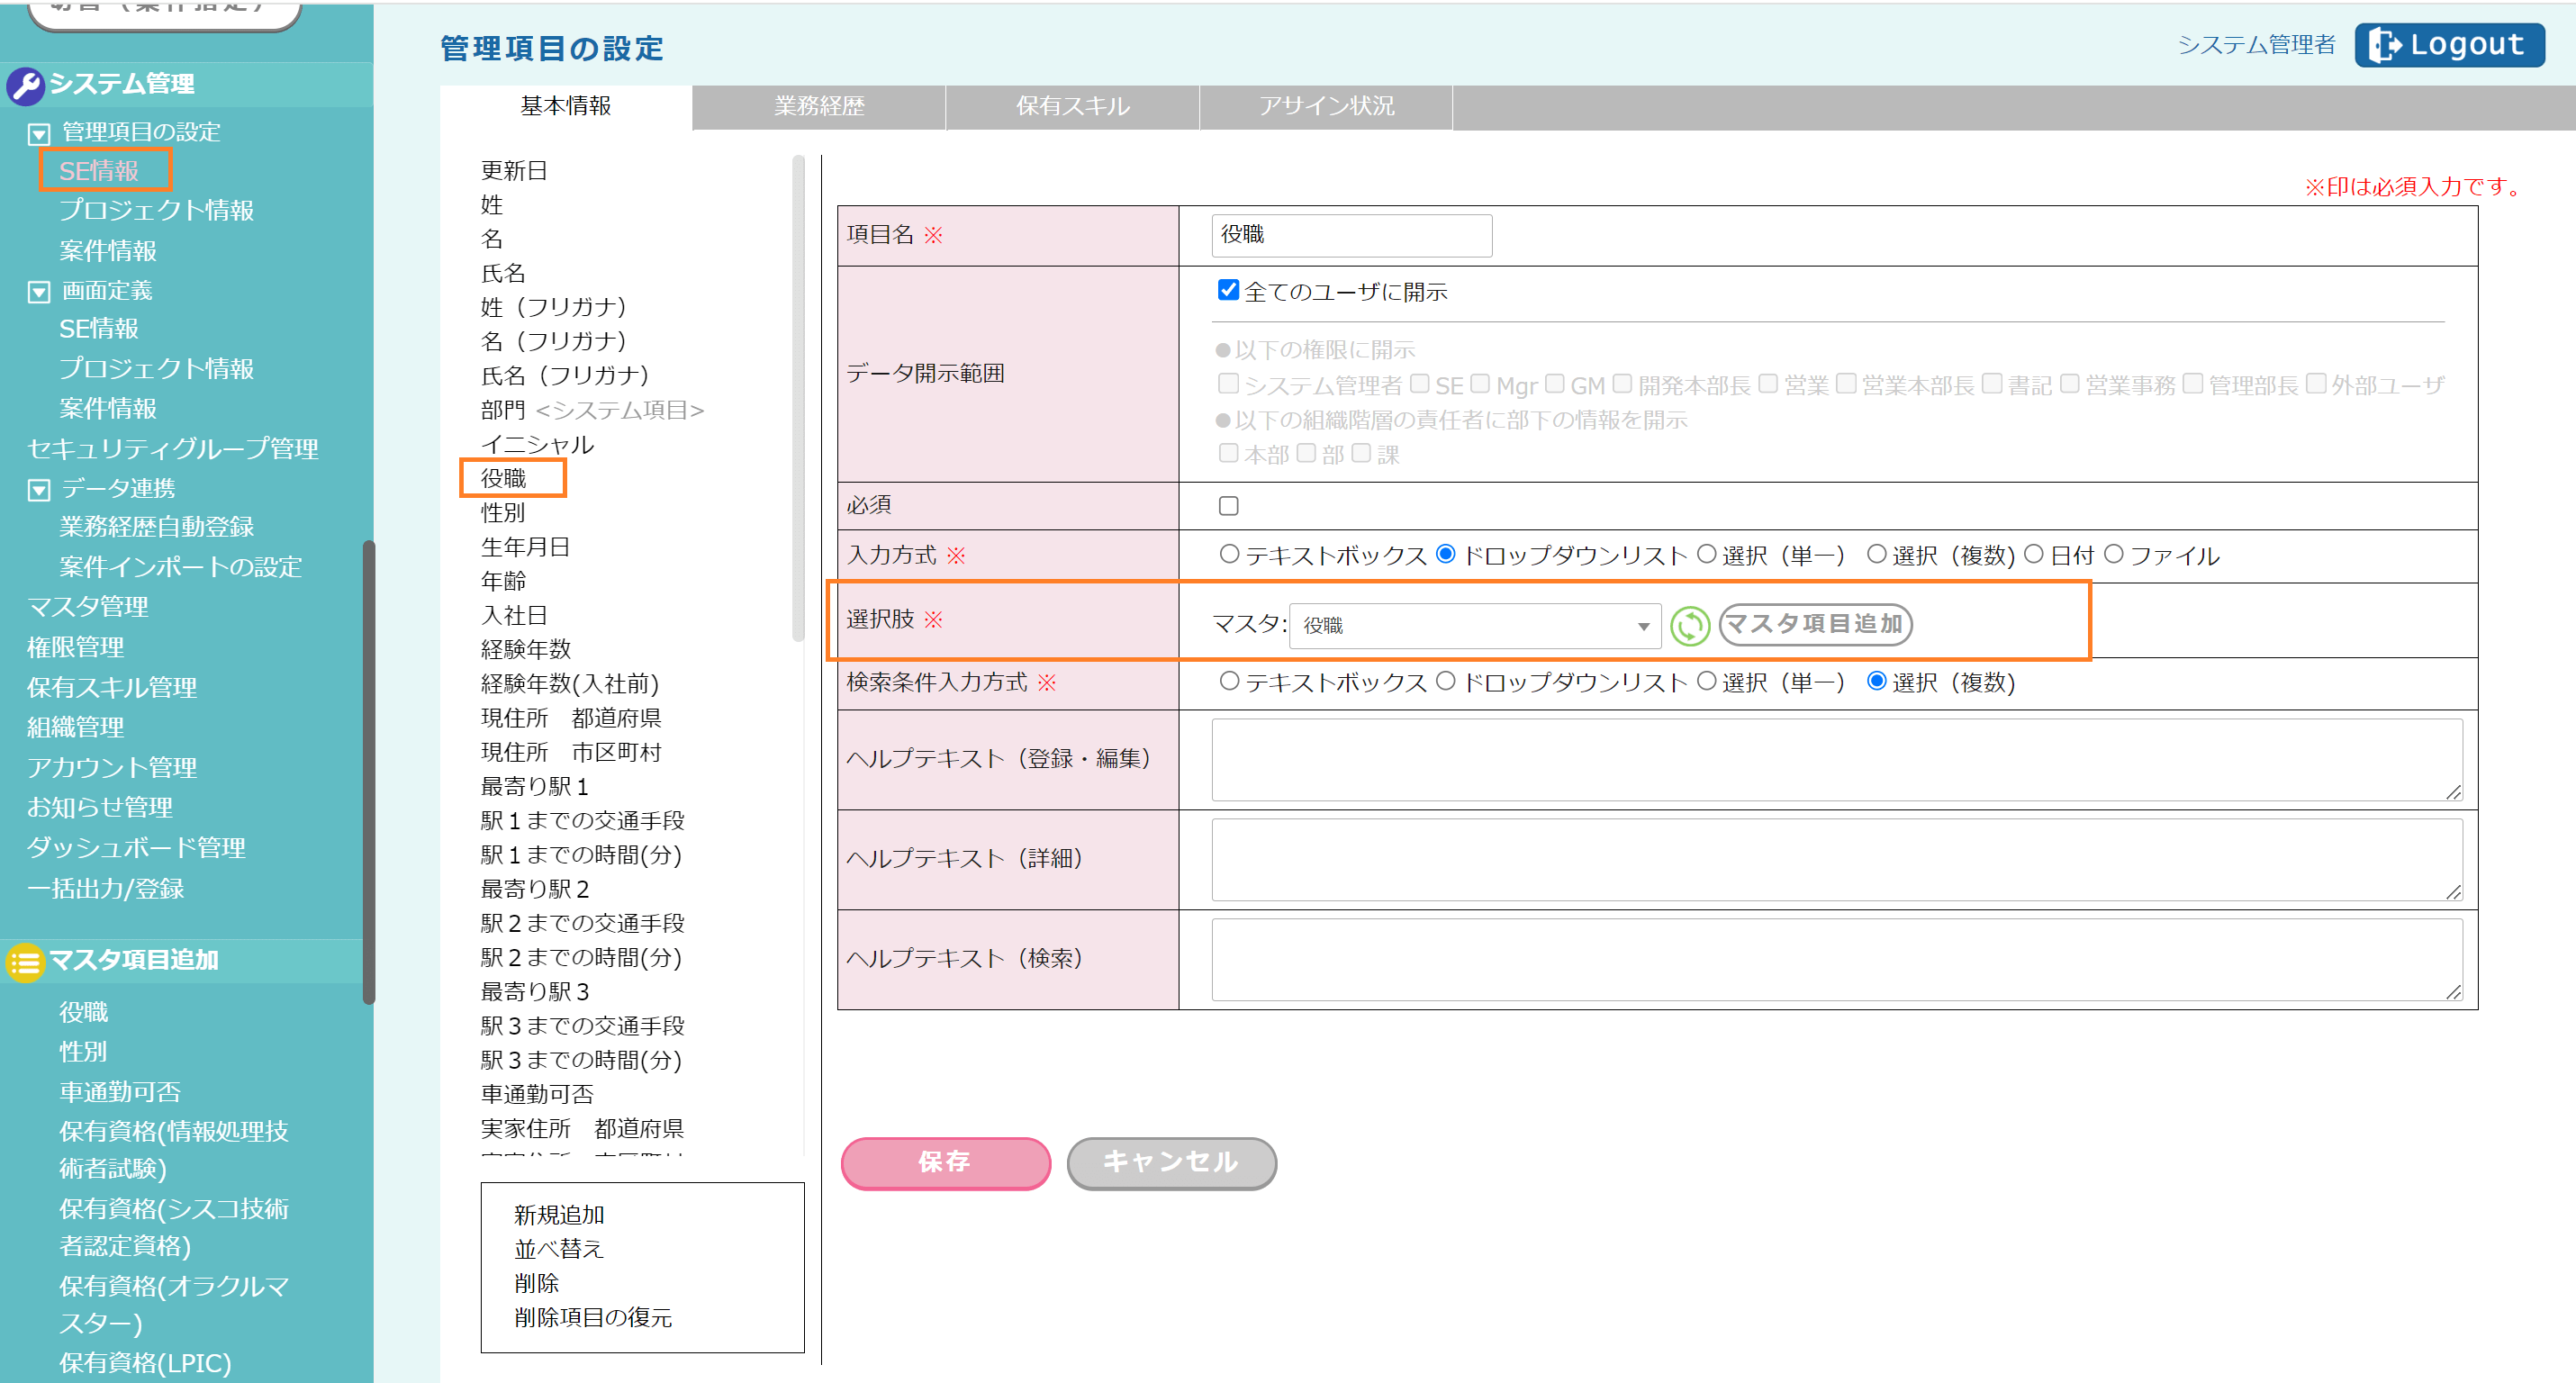This screenshot has height=1383, width=2576.
Task: Select 性別 in the item list
Action: [x=503, y=513]
